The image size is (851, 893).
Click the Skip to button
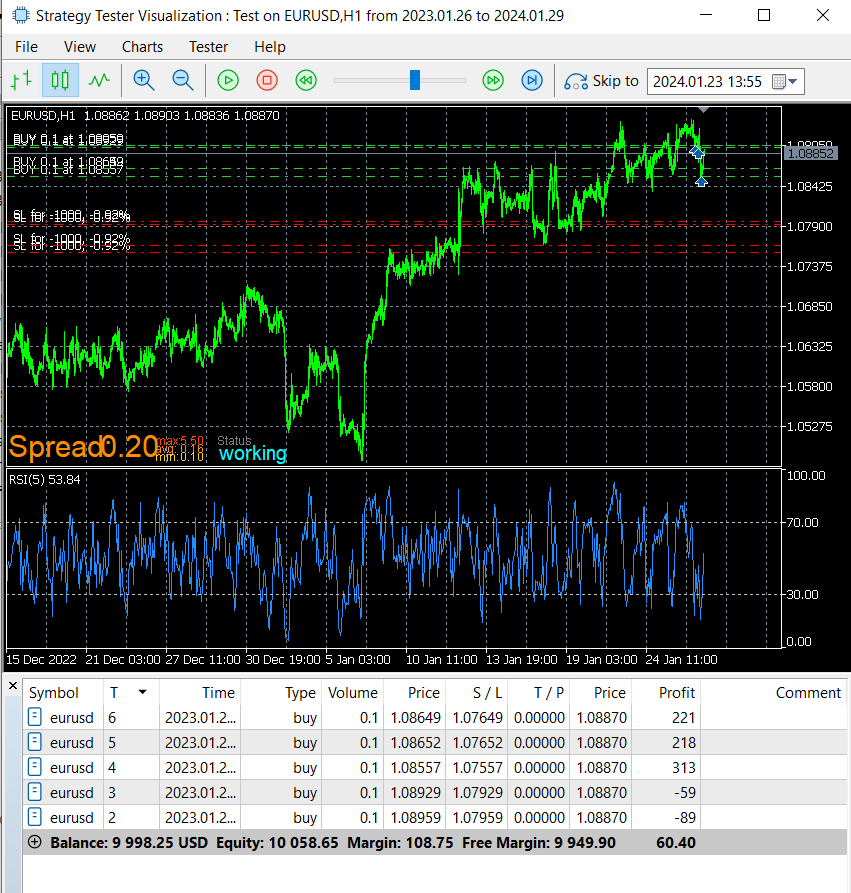click(601, 81)
